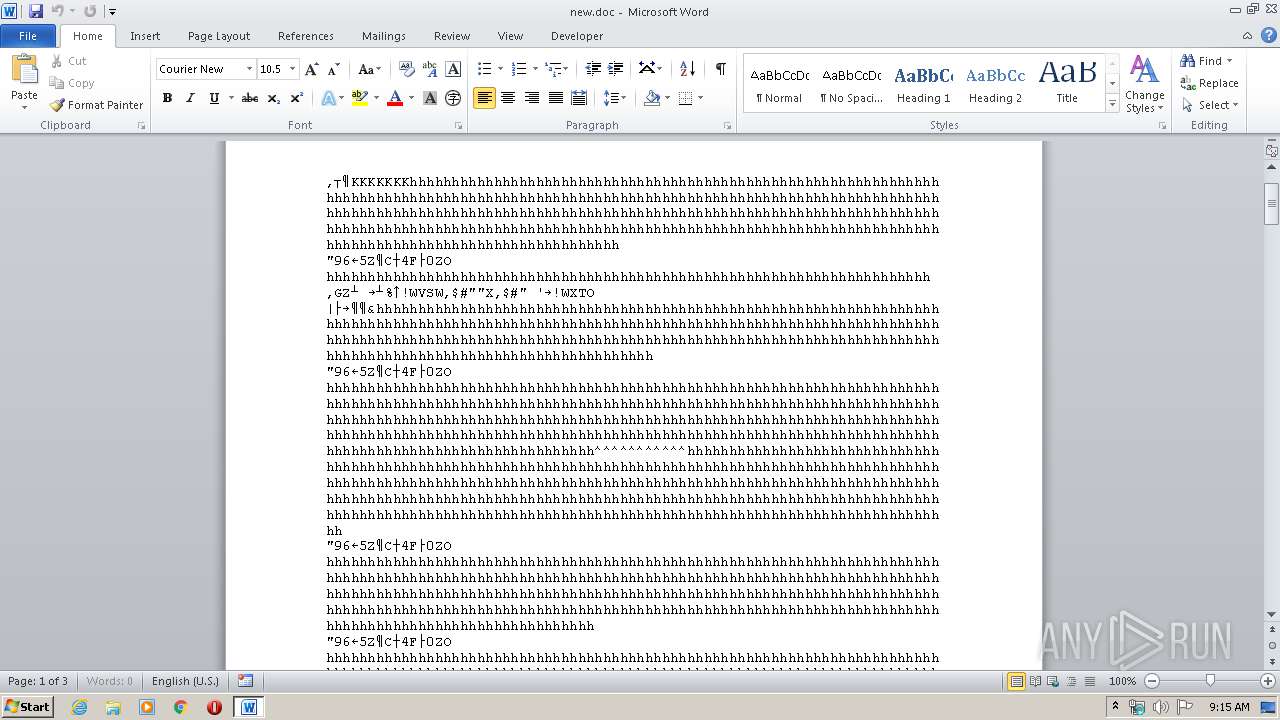Click the Cut button

(x=69, y=61)
